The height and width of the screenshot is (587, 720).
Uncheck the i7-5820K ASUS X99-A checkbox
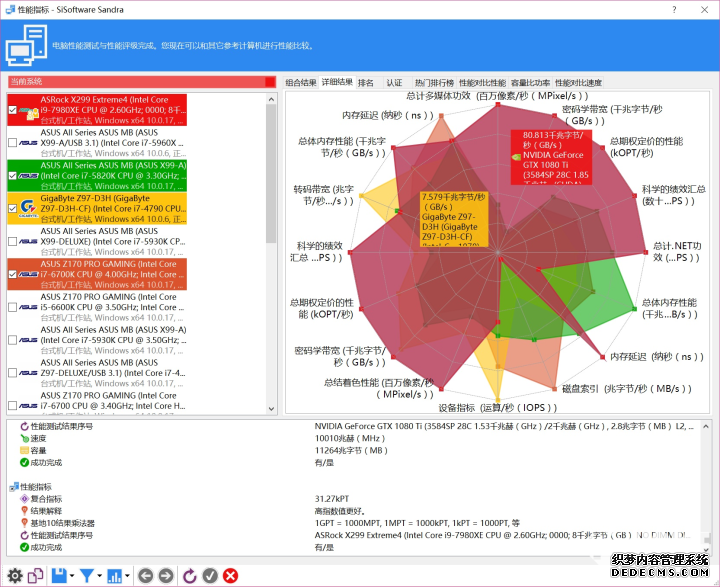coord(12,175)
